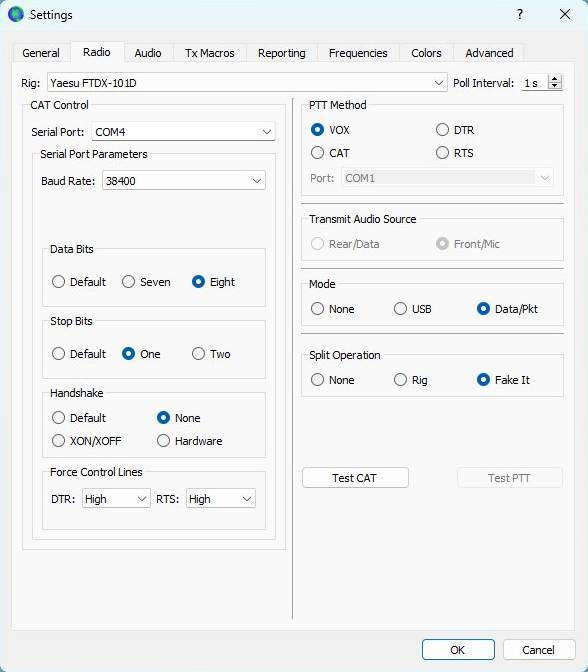Switch to the Audio tab
Image resolution: width=588 pixels, height=672 pixels.
[148, 53]
